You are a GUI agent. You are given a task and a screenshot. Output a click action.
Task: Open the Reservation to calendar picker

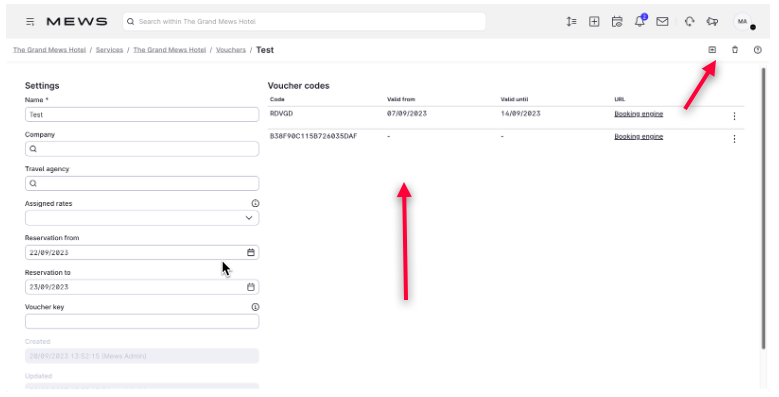coord(251,287)
